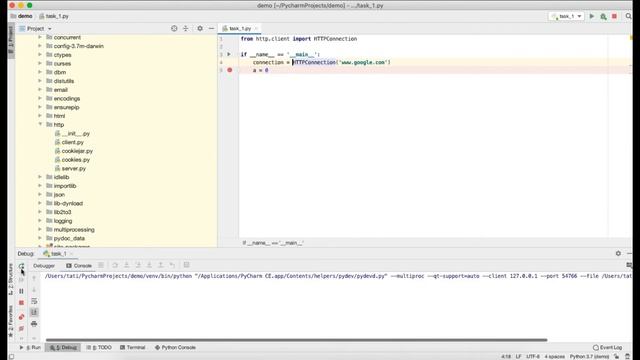Screen dimensions: 640x360
Task: Click Step Into in the debug toolbar
Action: (127, 265)
